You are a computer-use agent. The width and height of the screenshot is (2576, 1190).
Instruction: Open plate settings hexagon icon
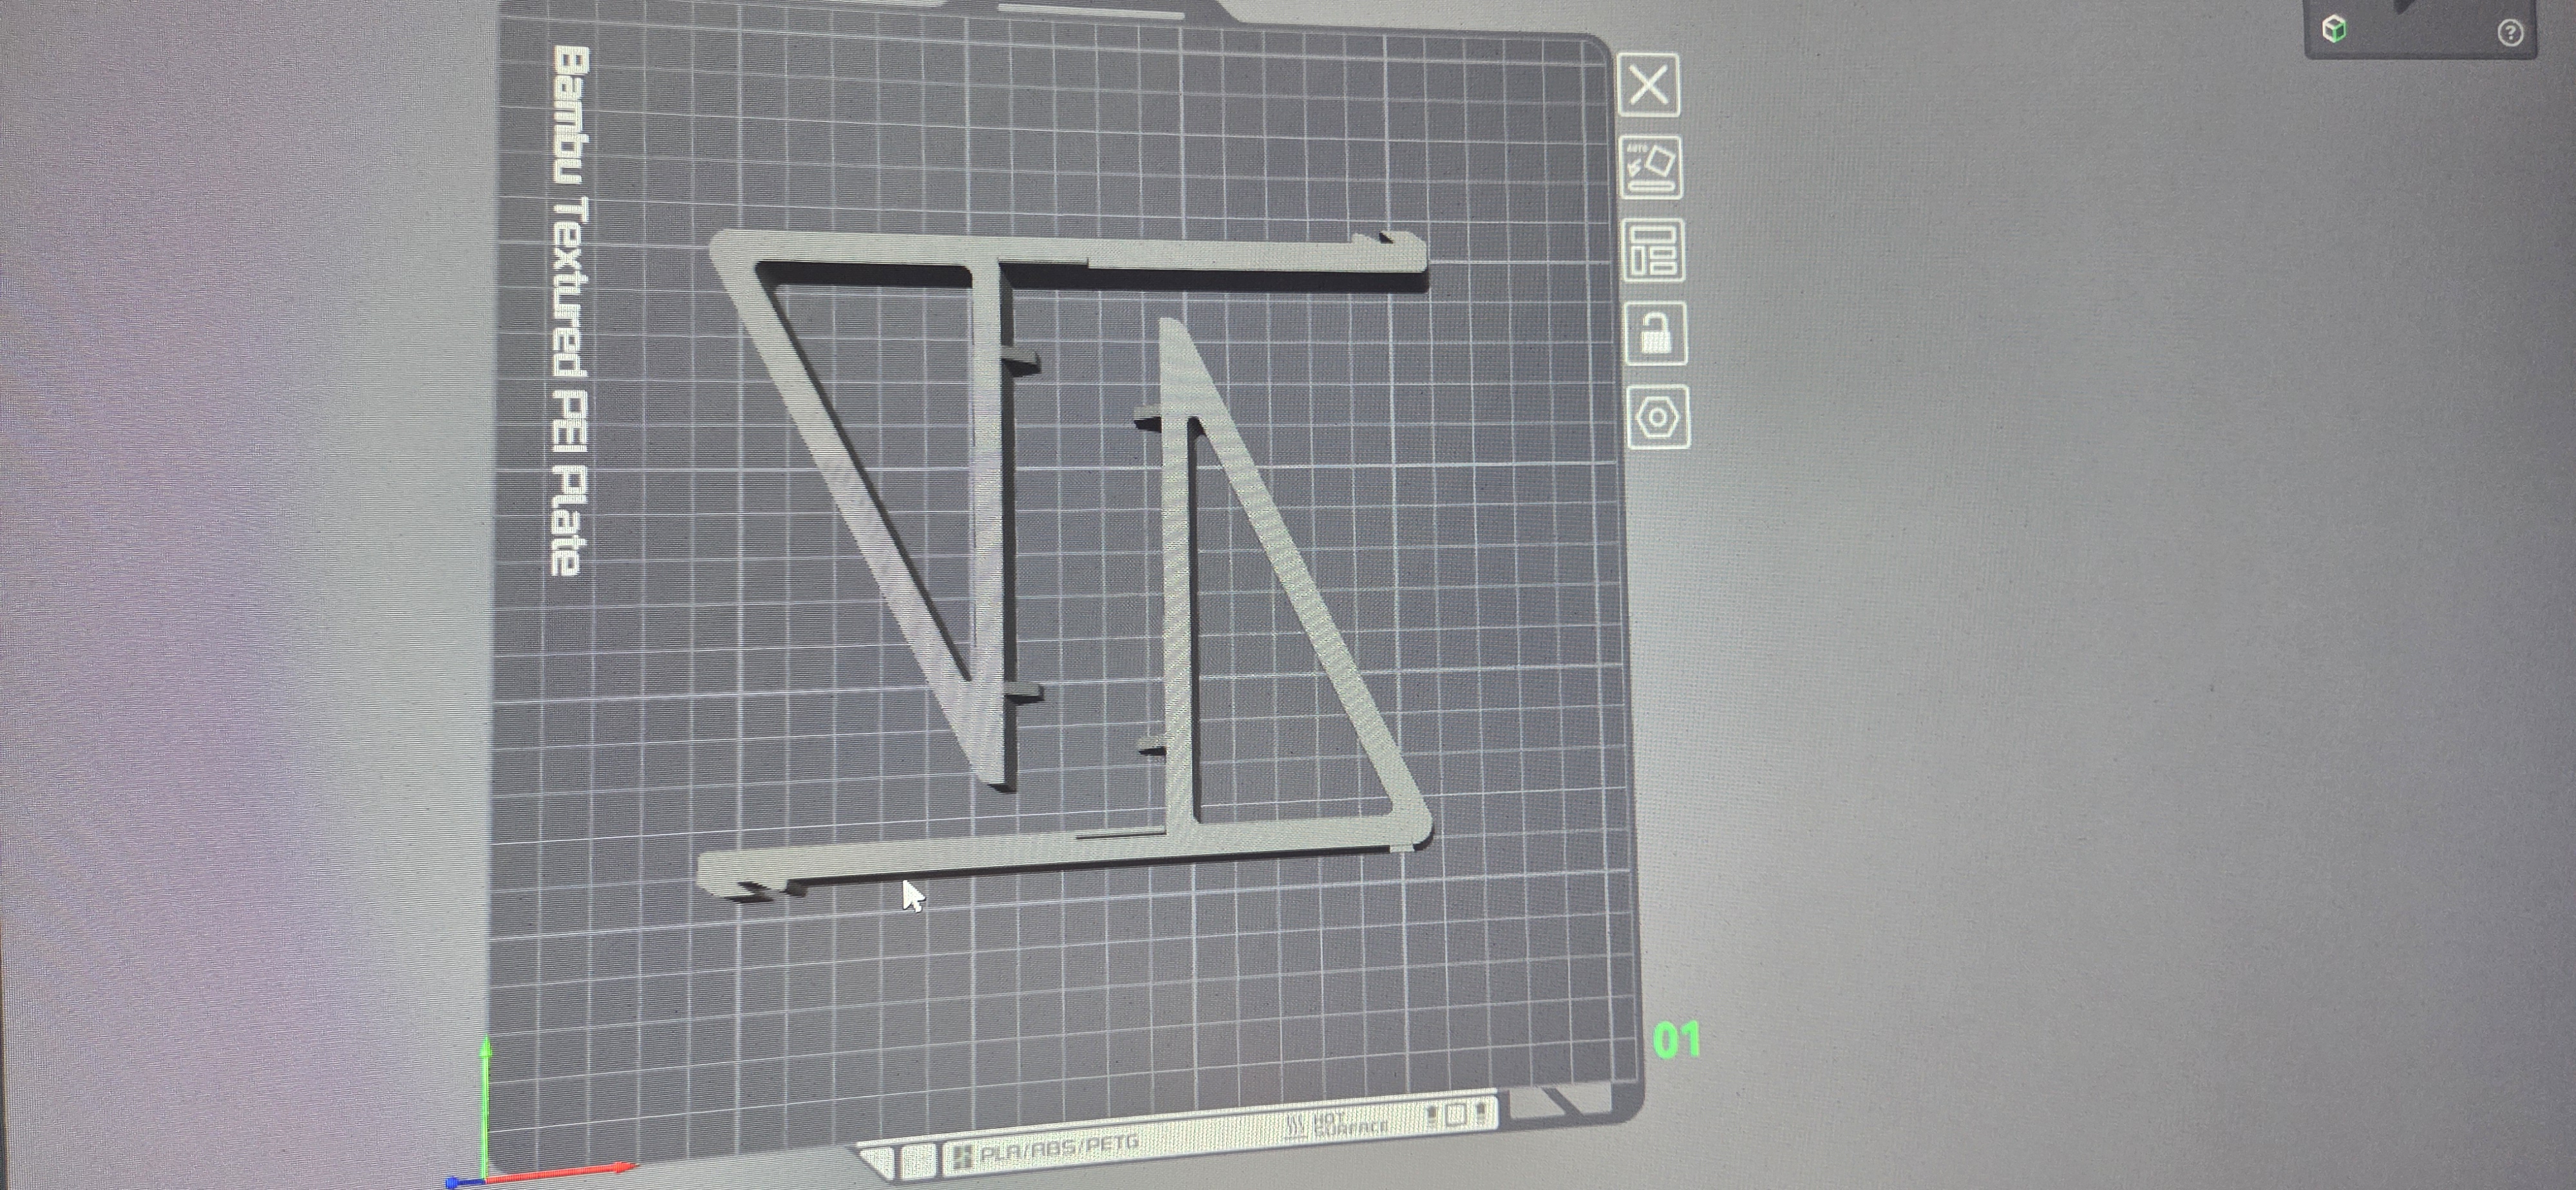1659,416
